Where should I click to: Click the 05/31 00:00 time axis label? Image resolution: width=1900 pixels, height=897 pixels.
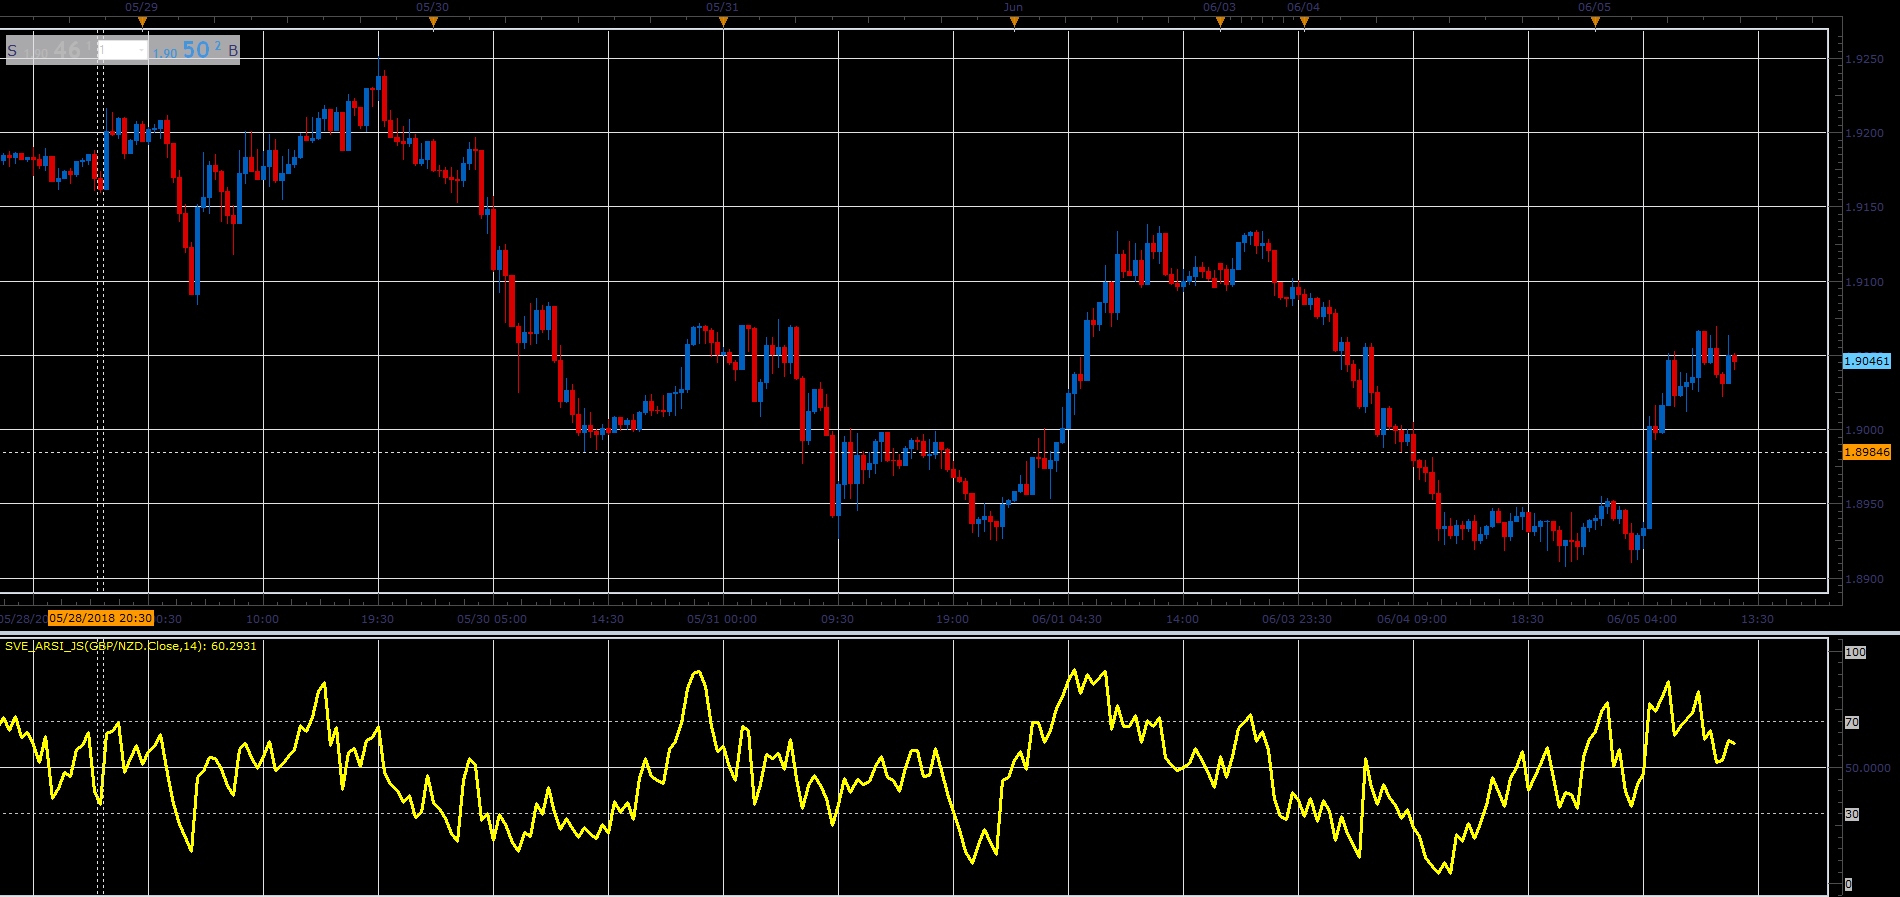(722, 619)
